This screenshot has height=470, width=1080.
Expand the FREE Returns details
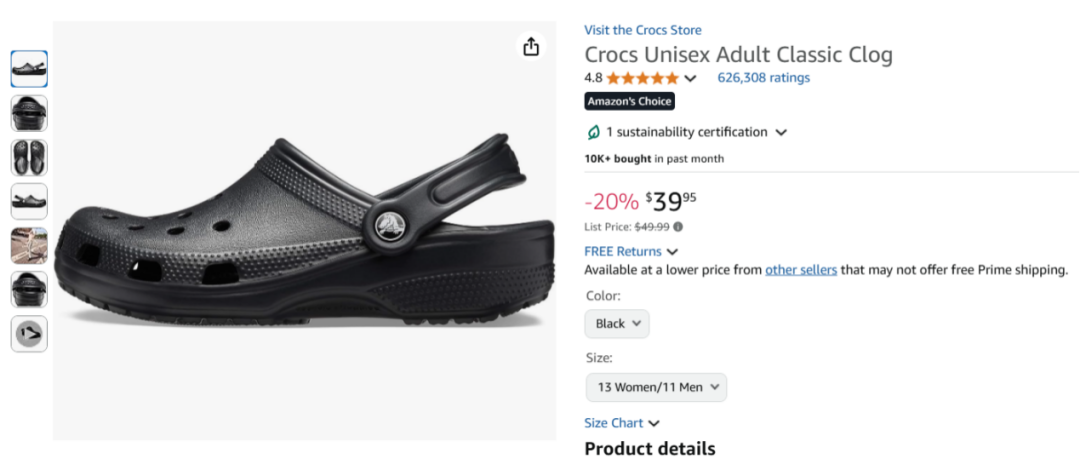point(631,252)
